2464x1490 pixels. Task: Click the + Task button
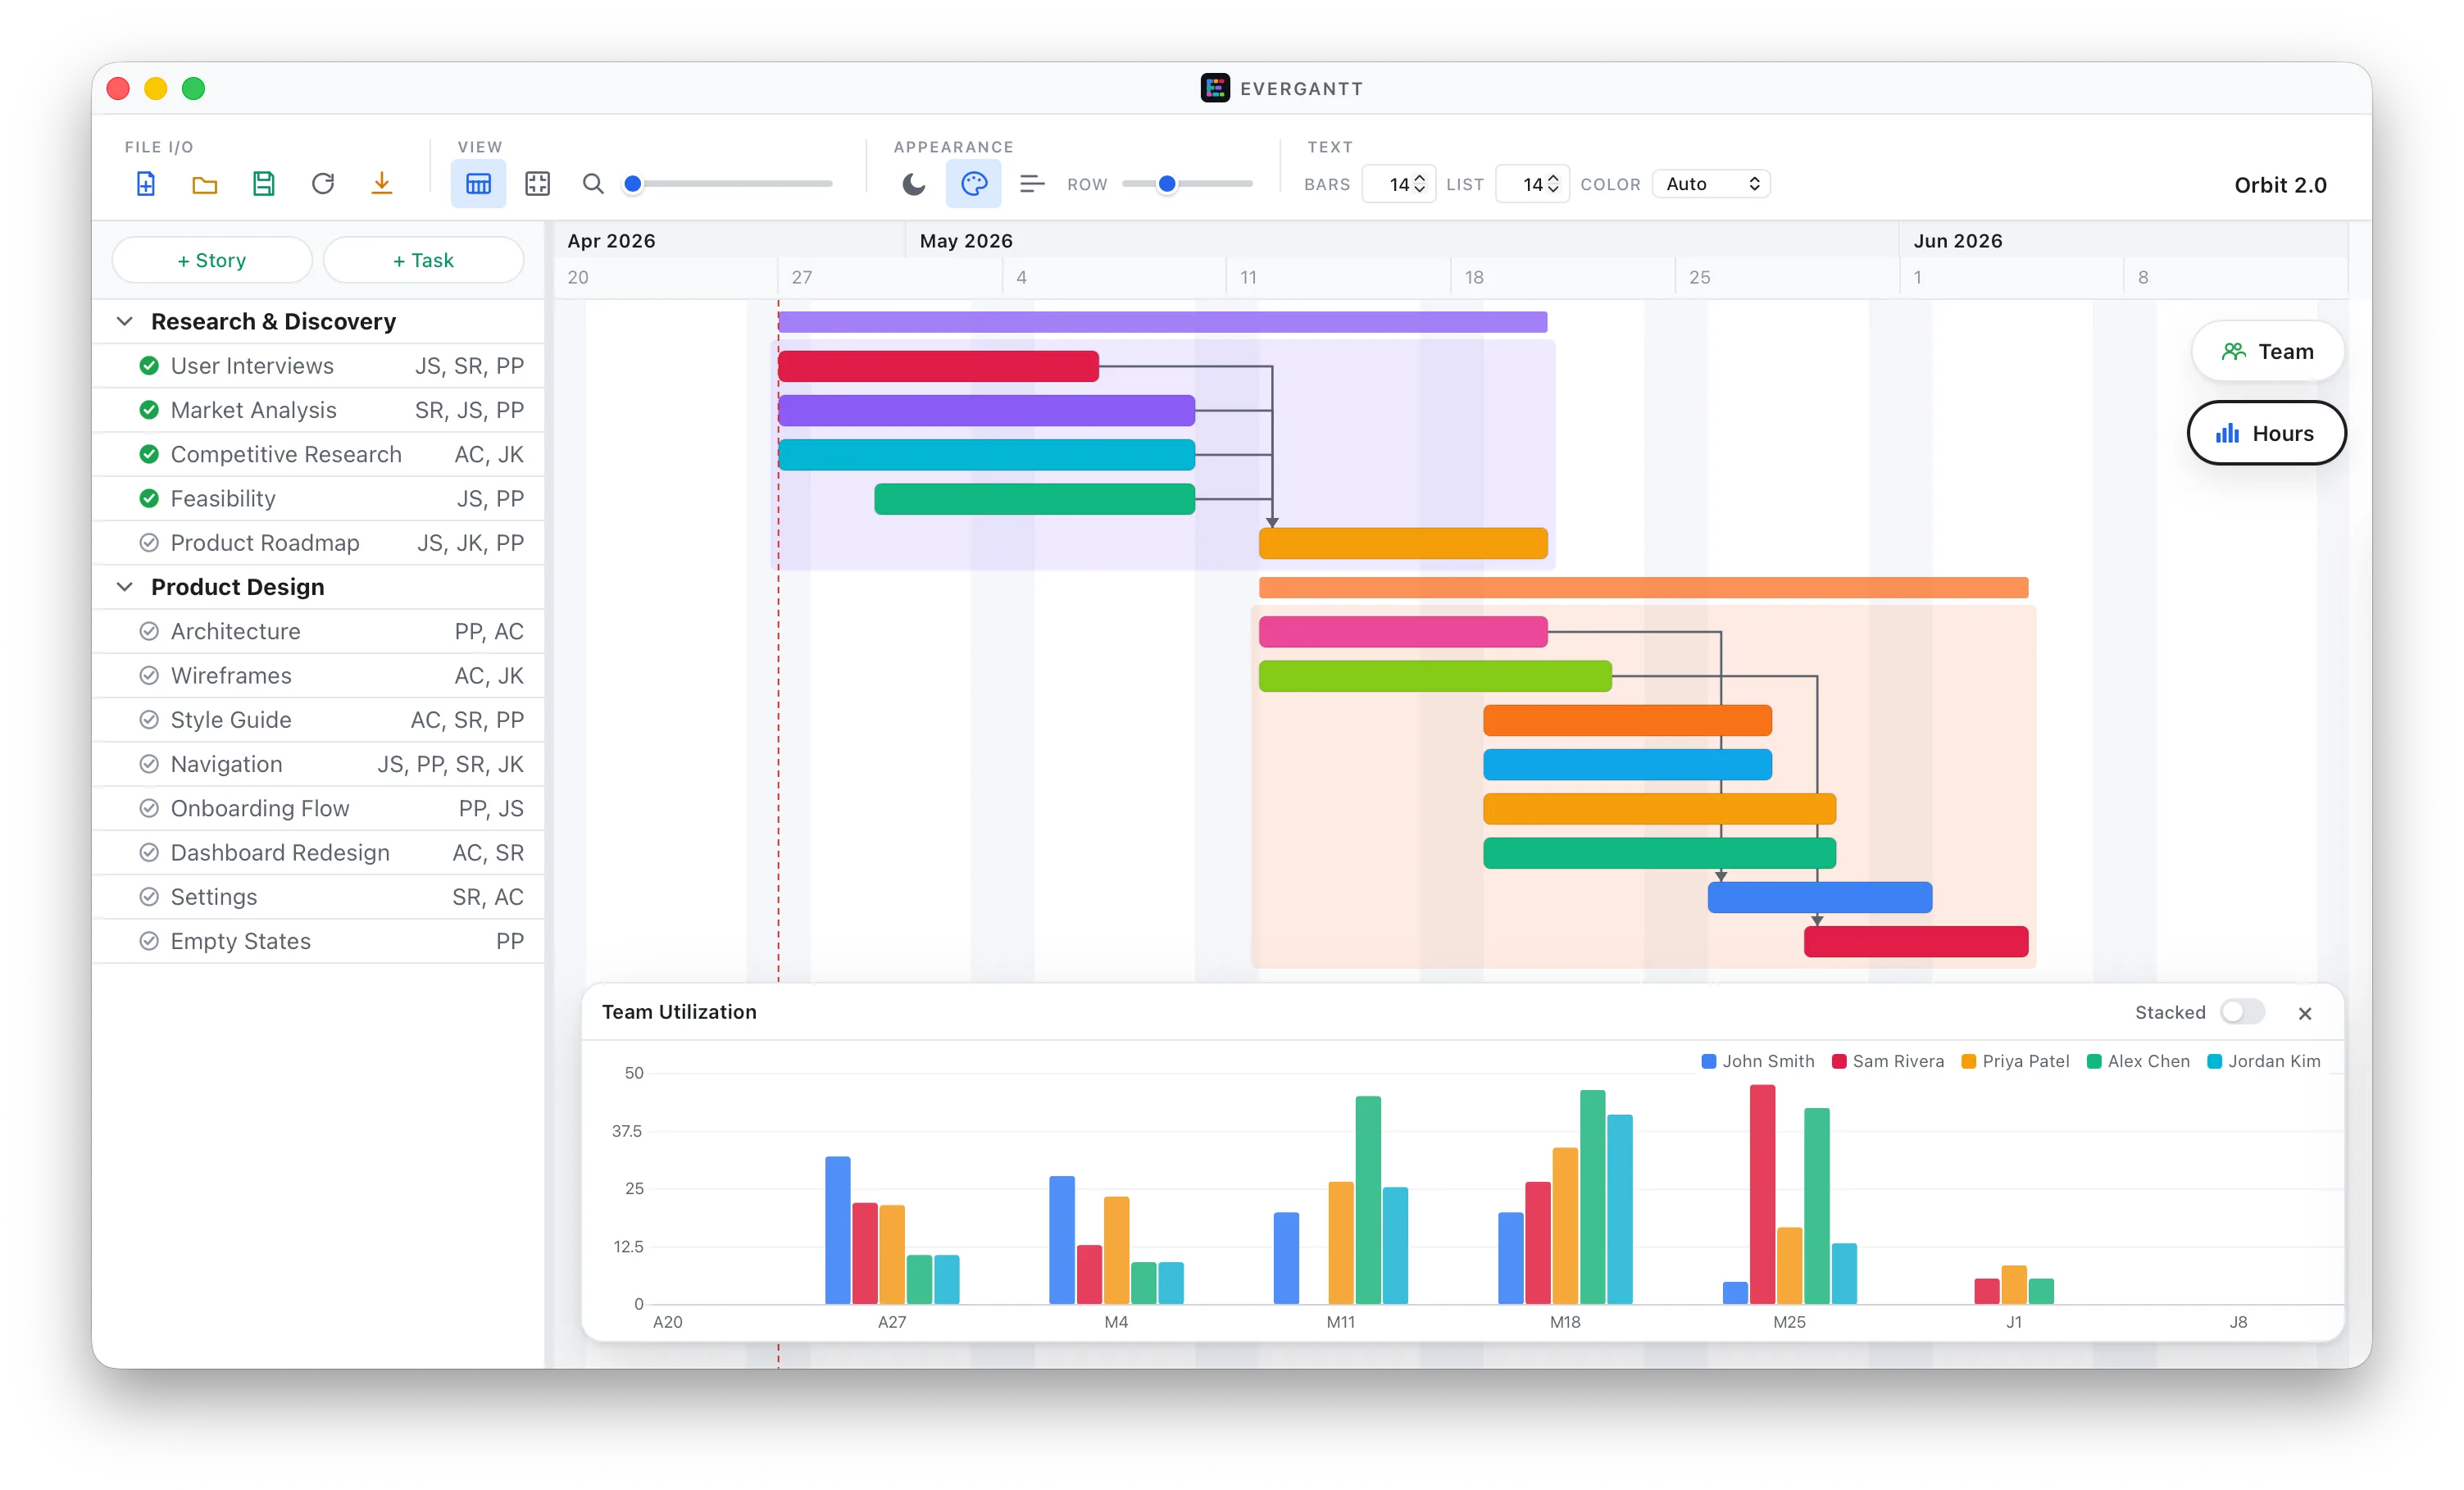tap(423, 260)
